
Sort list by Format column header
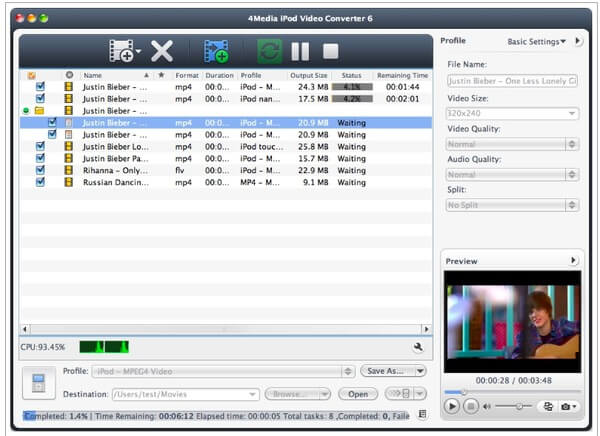click(187, 75)
